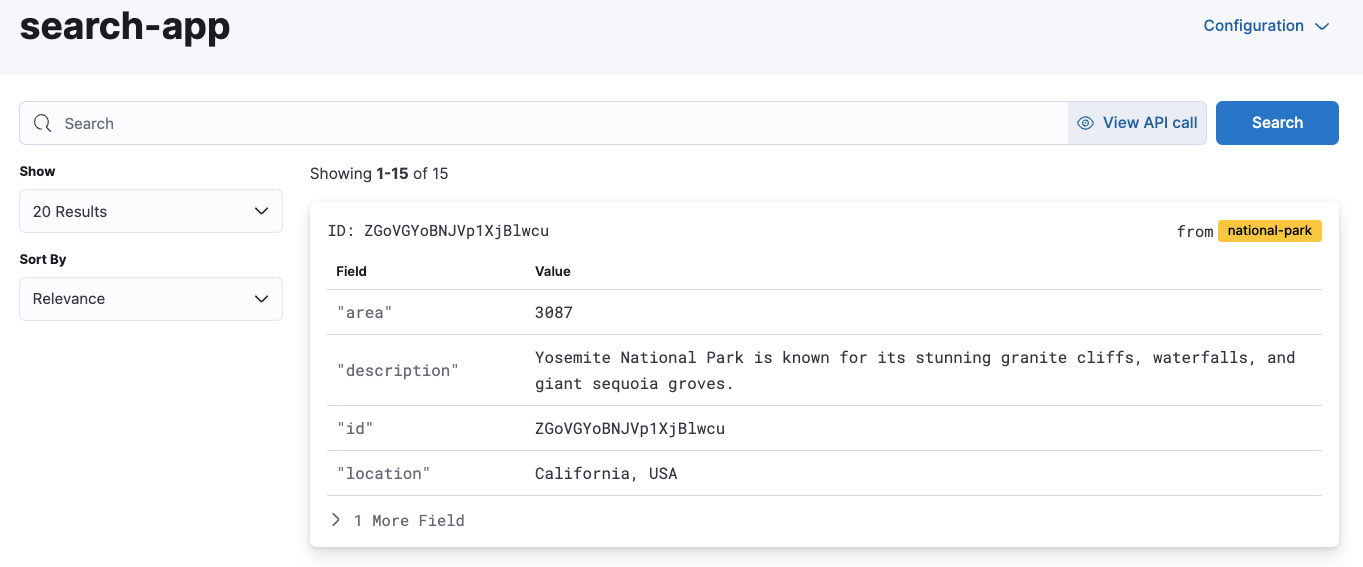Click the magnifying glass search icon

tap(42, 123)
